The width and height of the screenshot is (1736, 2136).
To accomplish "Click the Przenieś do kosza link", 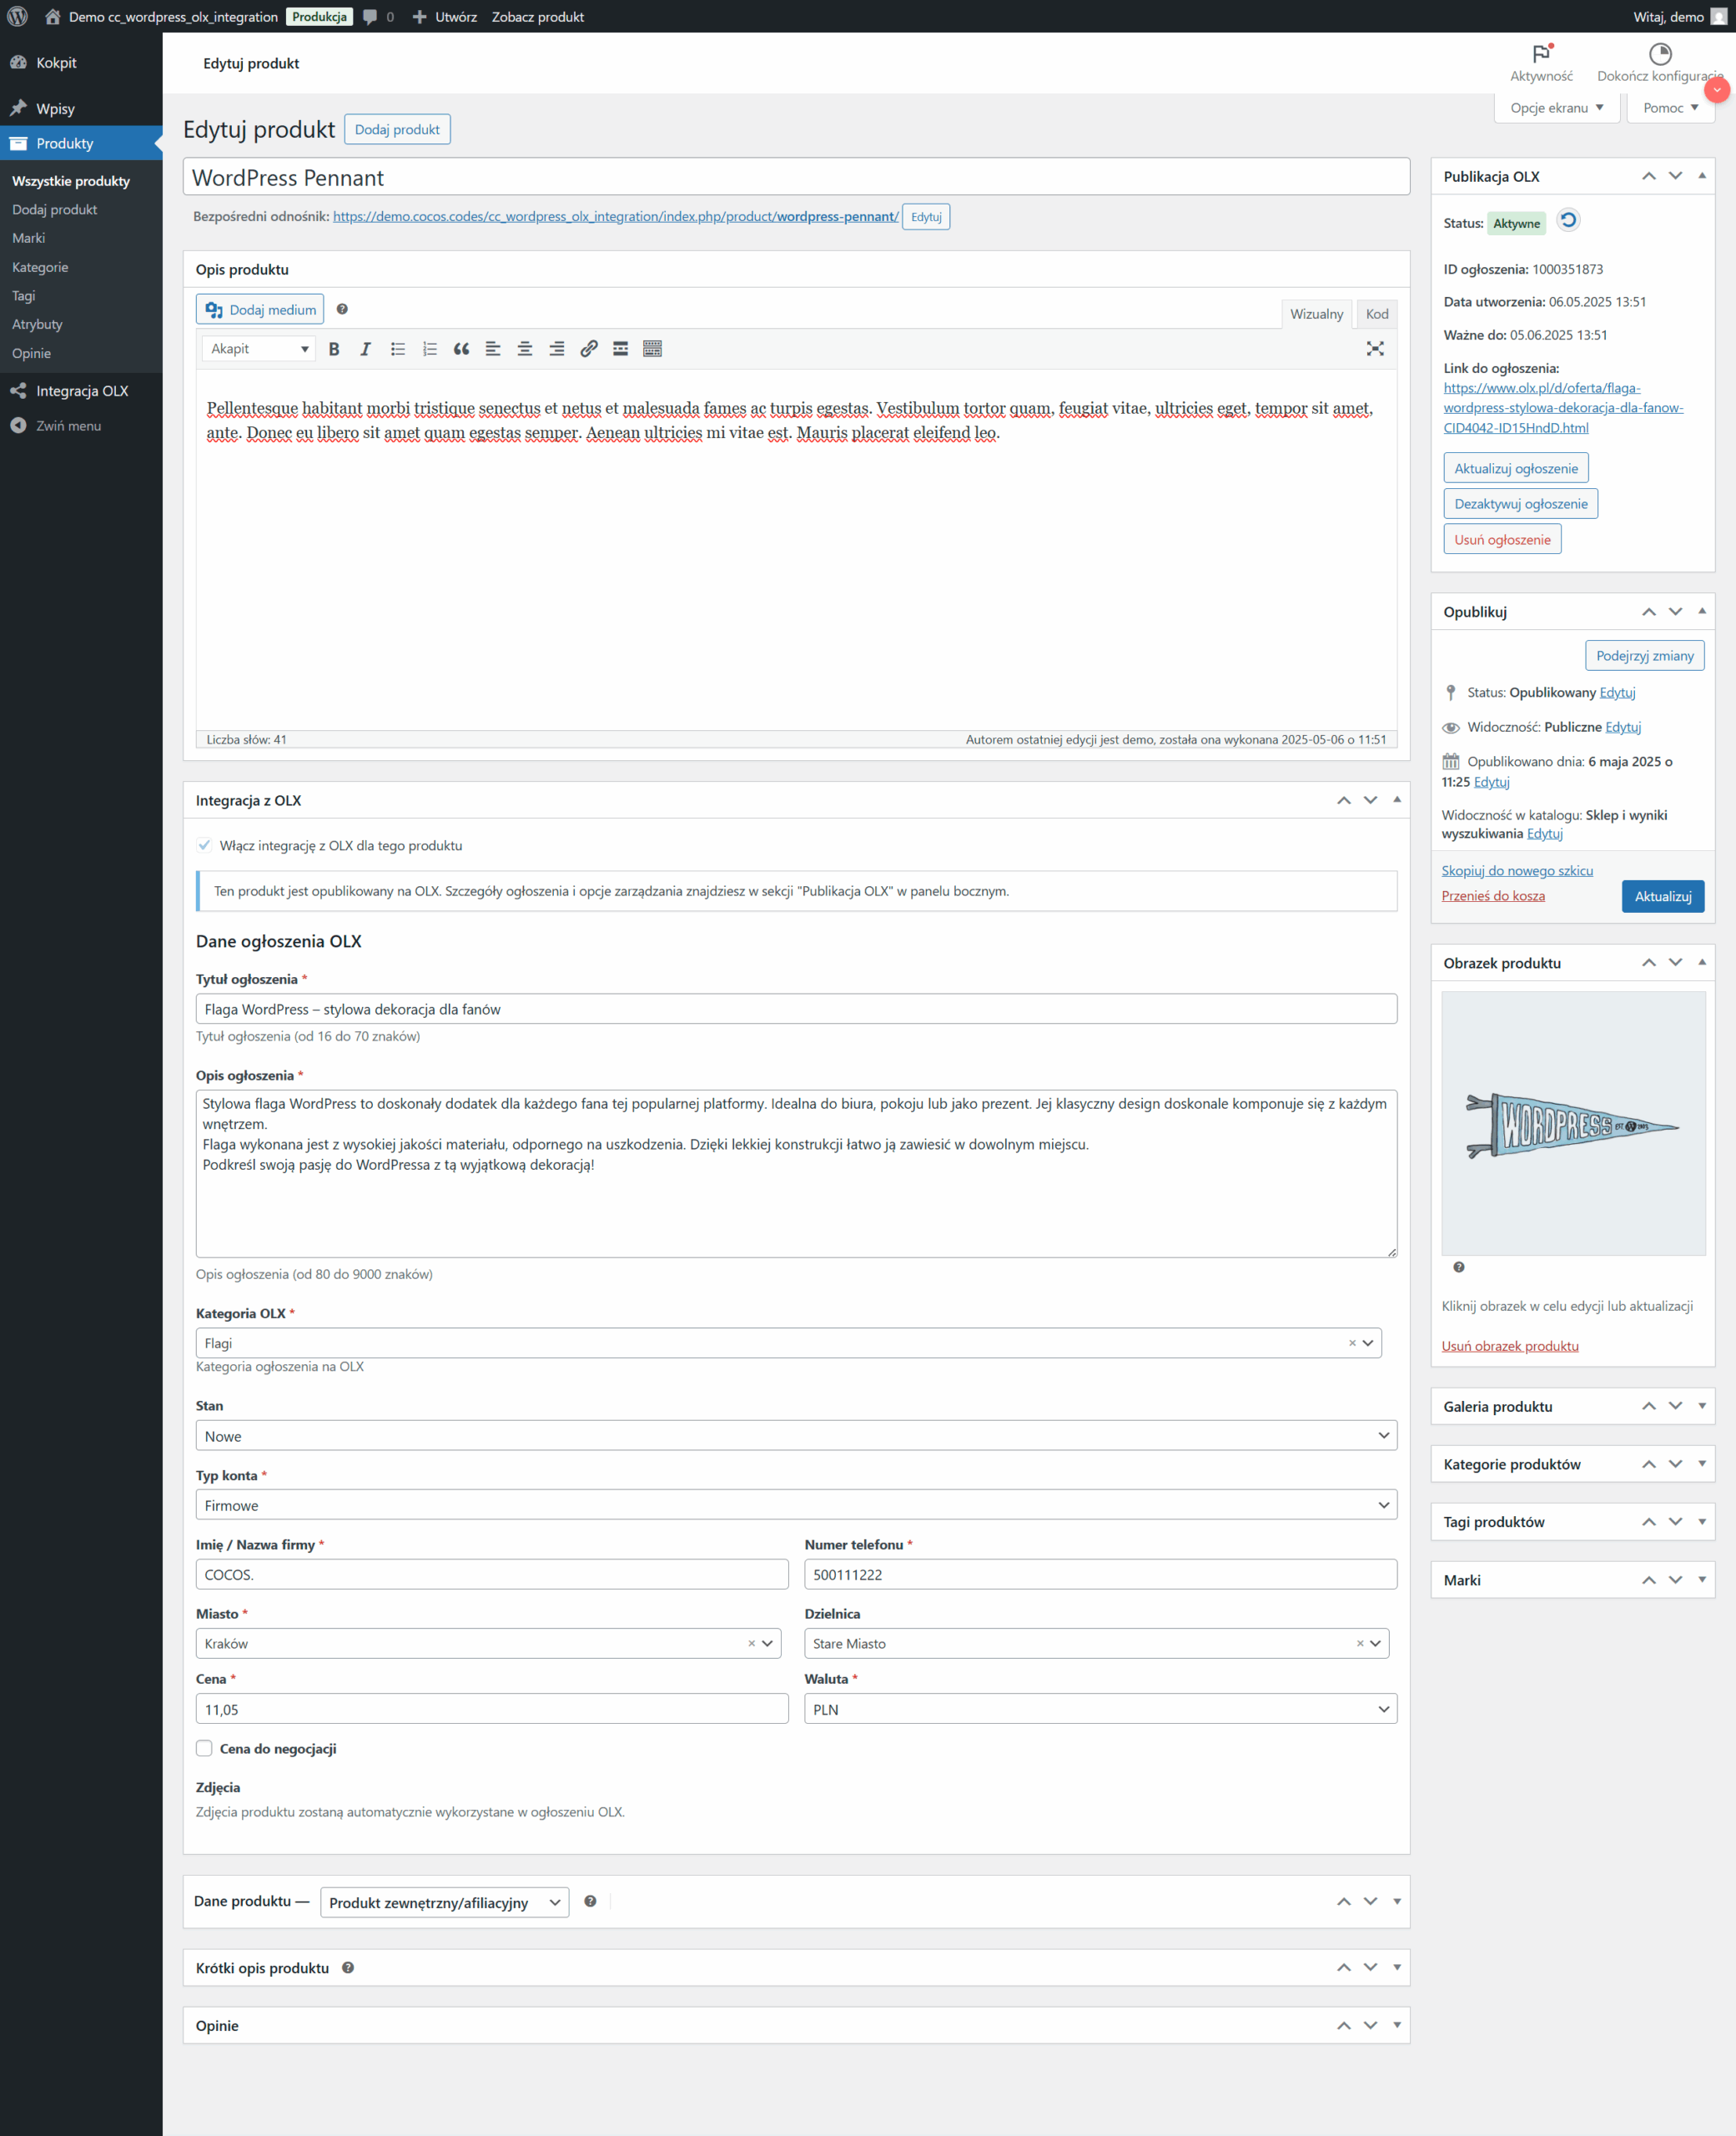I will click(x=1492, y=896).
